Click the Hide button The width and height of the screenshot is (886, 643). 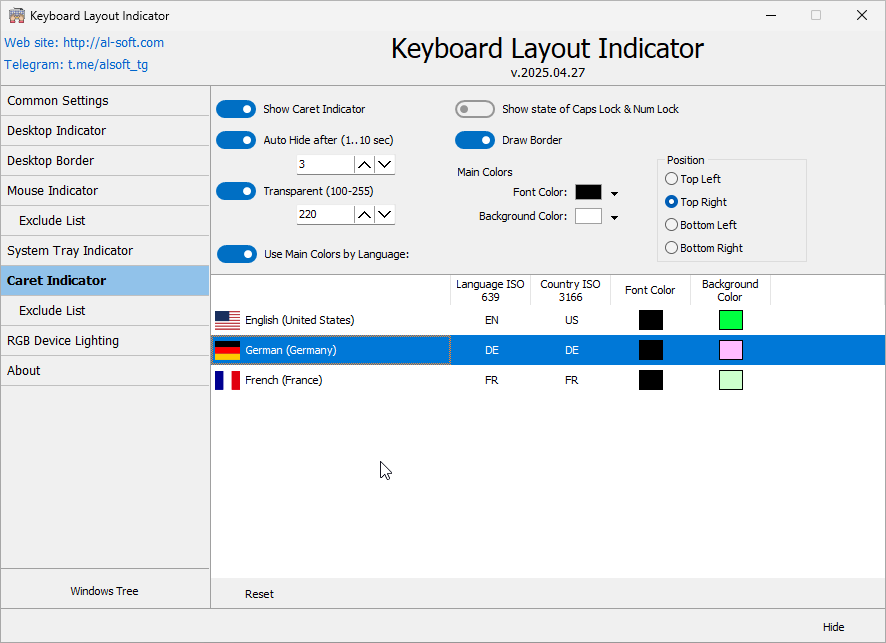coord(833,626)
